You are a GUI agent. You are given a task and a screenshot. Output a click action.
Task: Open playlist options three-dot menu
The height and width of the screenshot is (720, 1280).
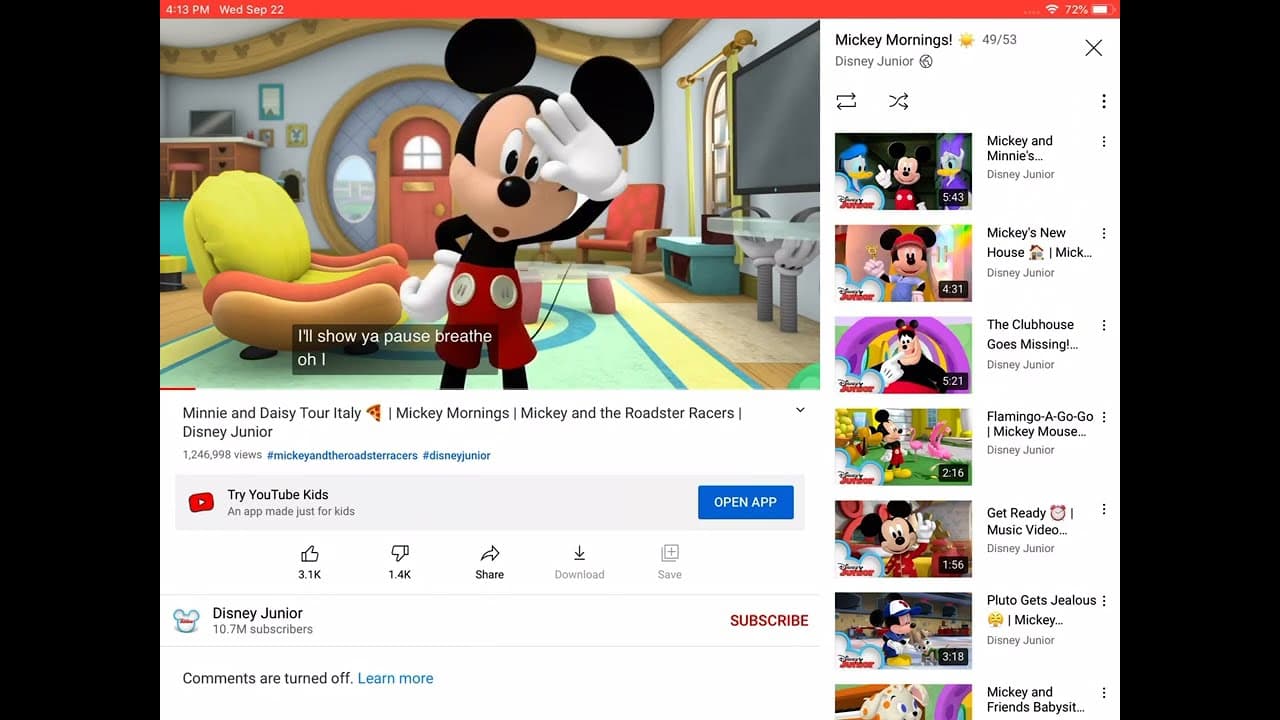1104,101
